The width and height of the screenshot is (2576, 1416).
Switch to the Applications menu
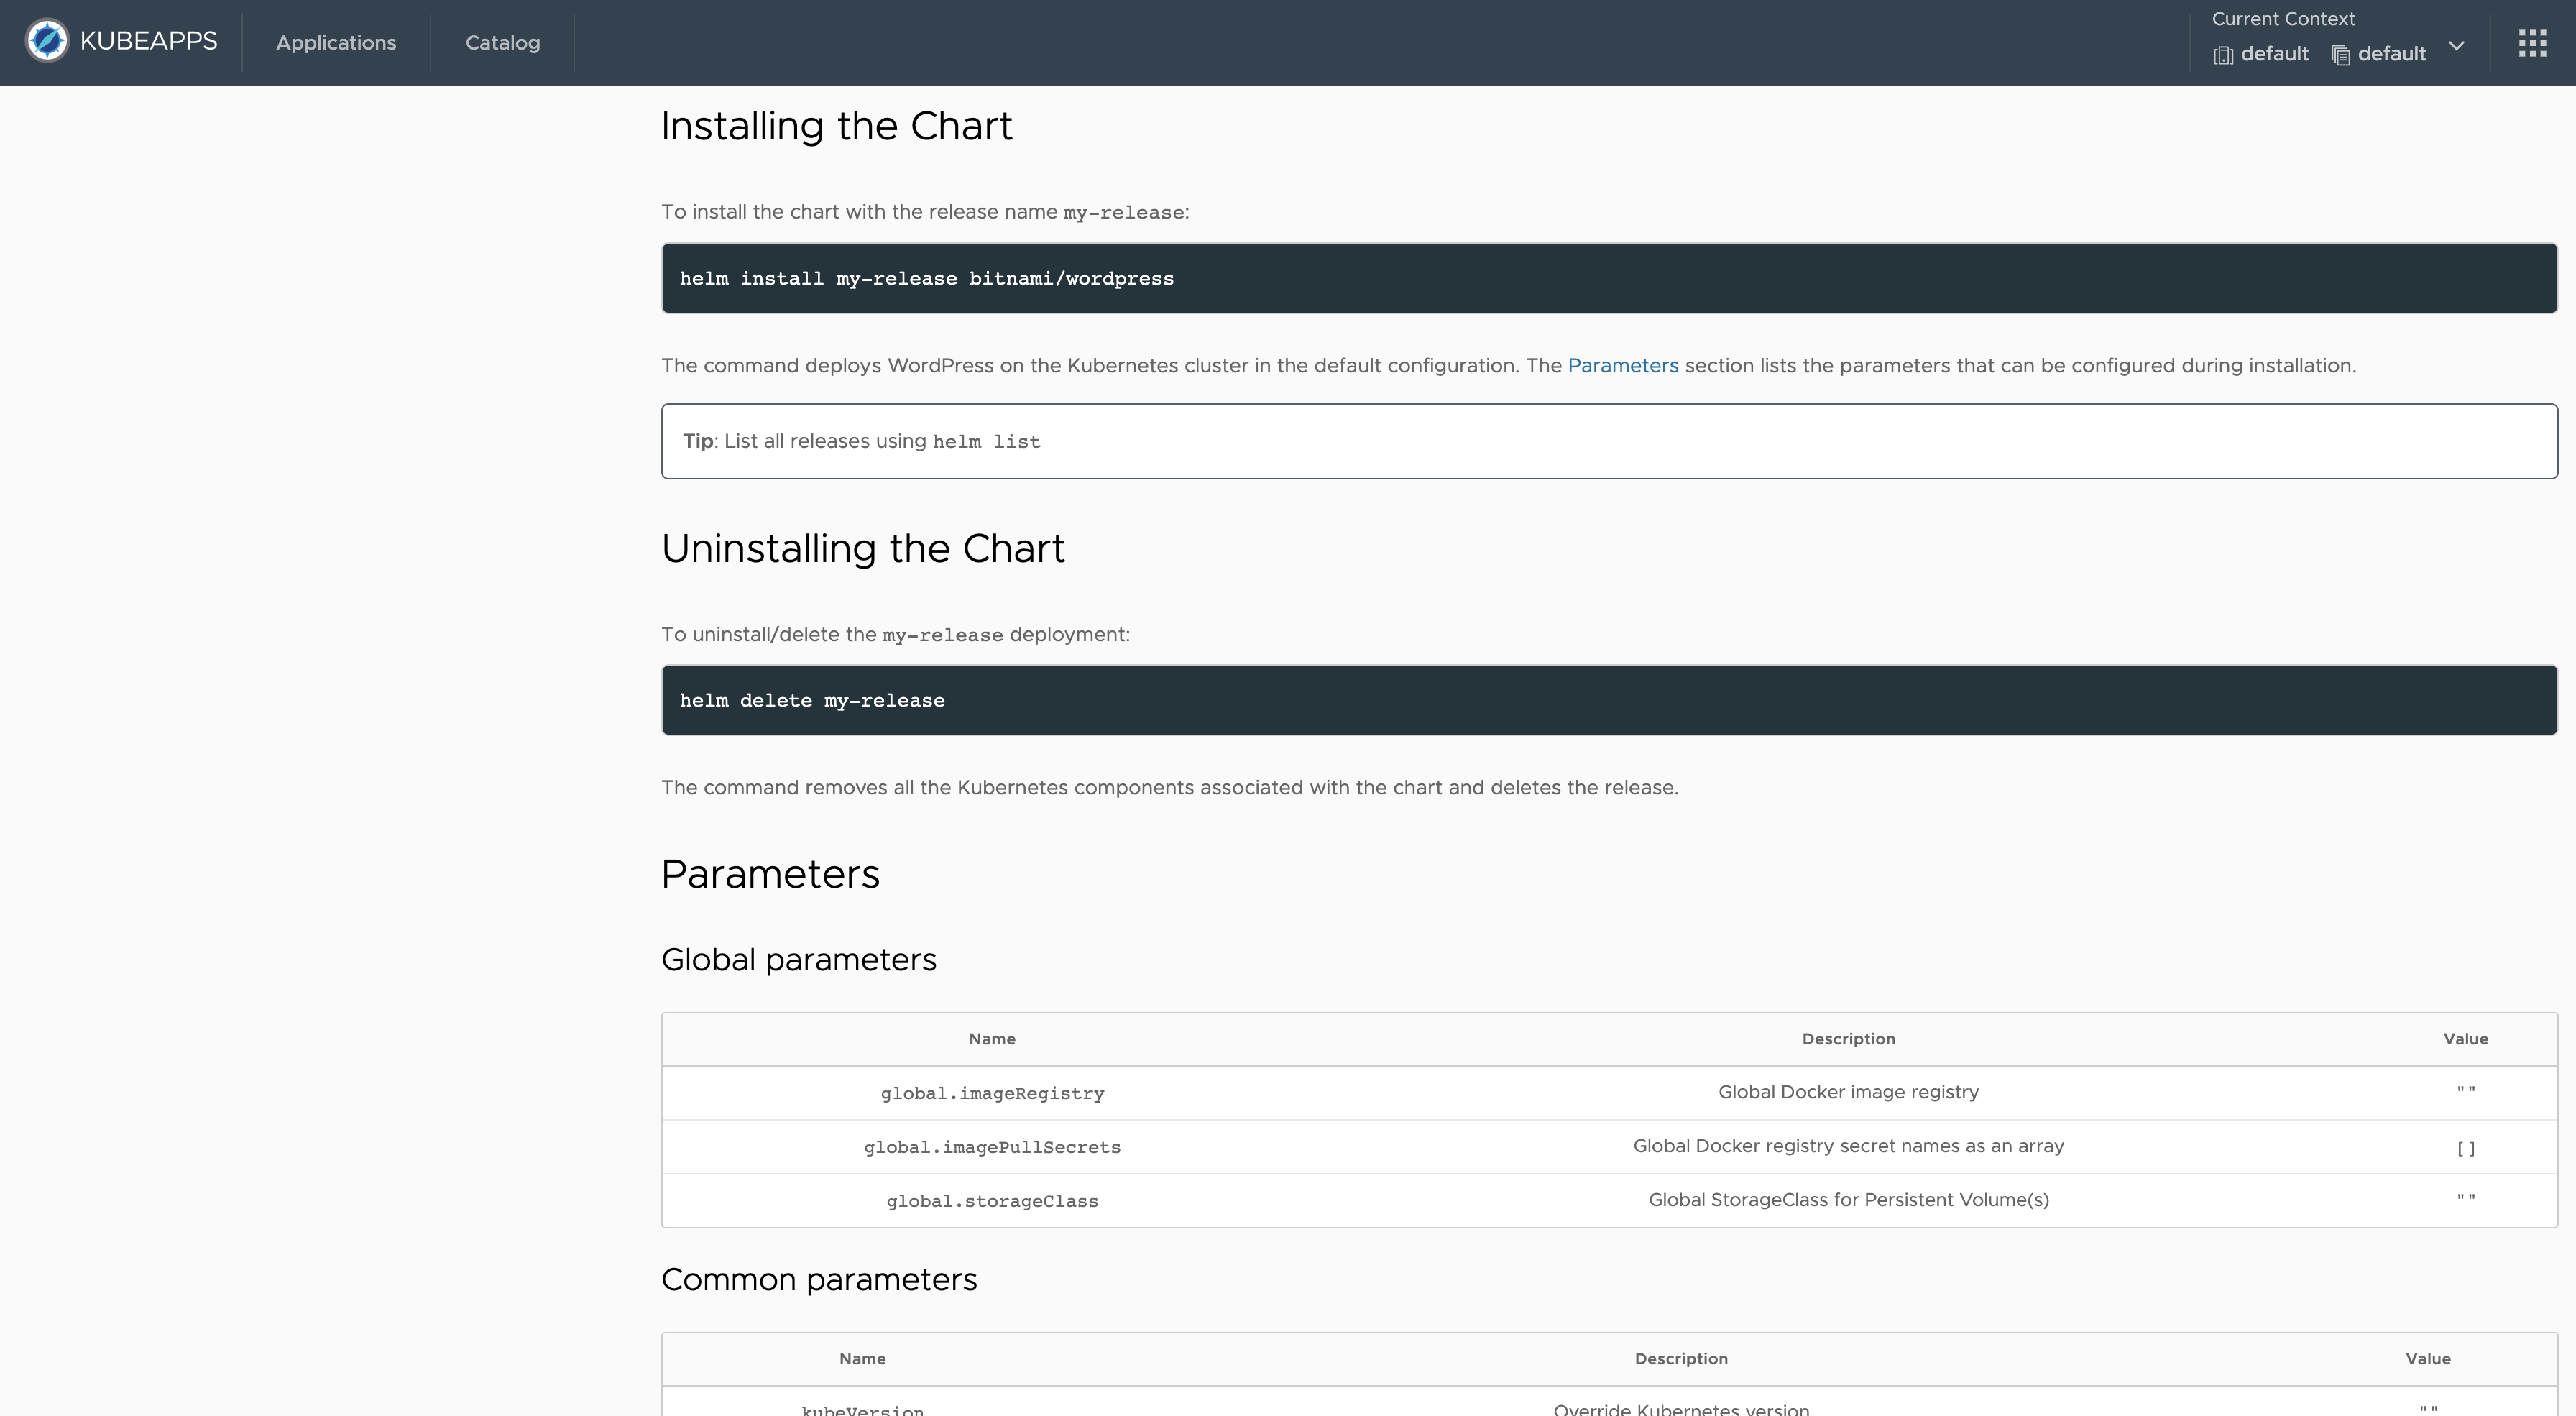point(336,42)
